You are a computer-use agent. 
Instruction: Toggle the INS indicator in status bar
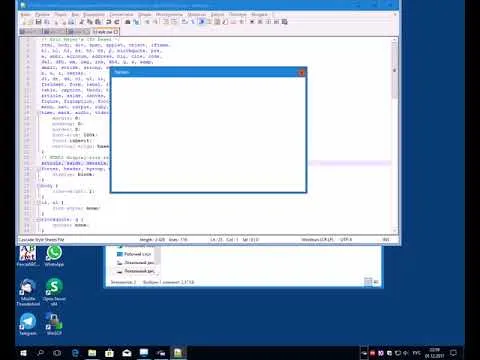coord(386,239)
